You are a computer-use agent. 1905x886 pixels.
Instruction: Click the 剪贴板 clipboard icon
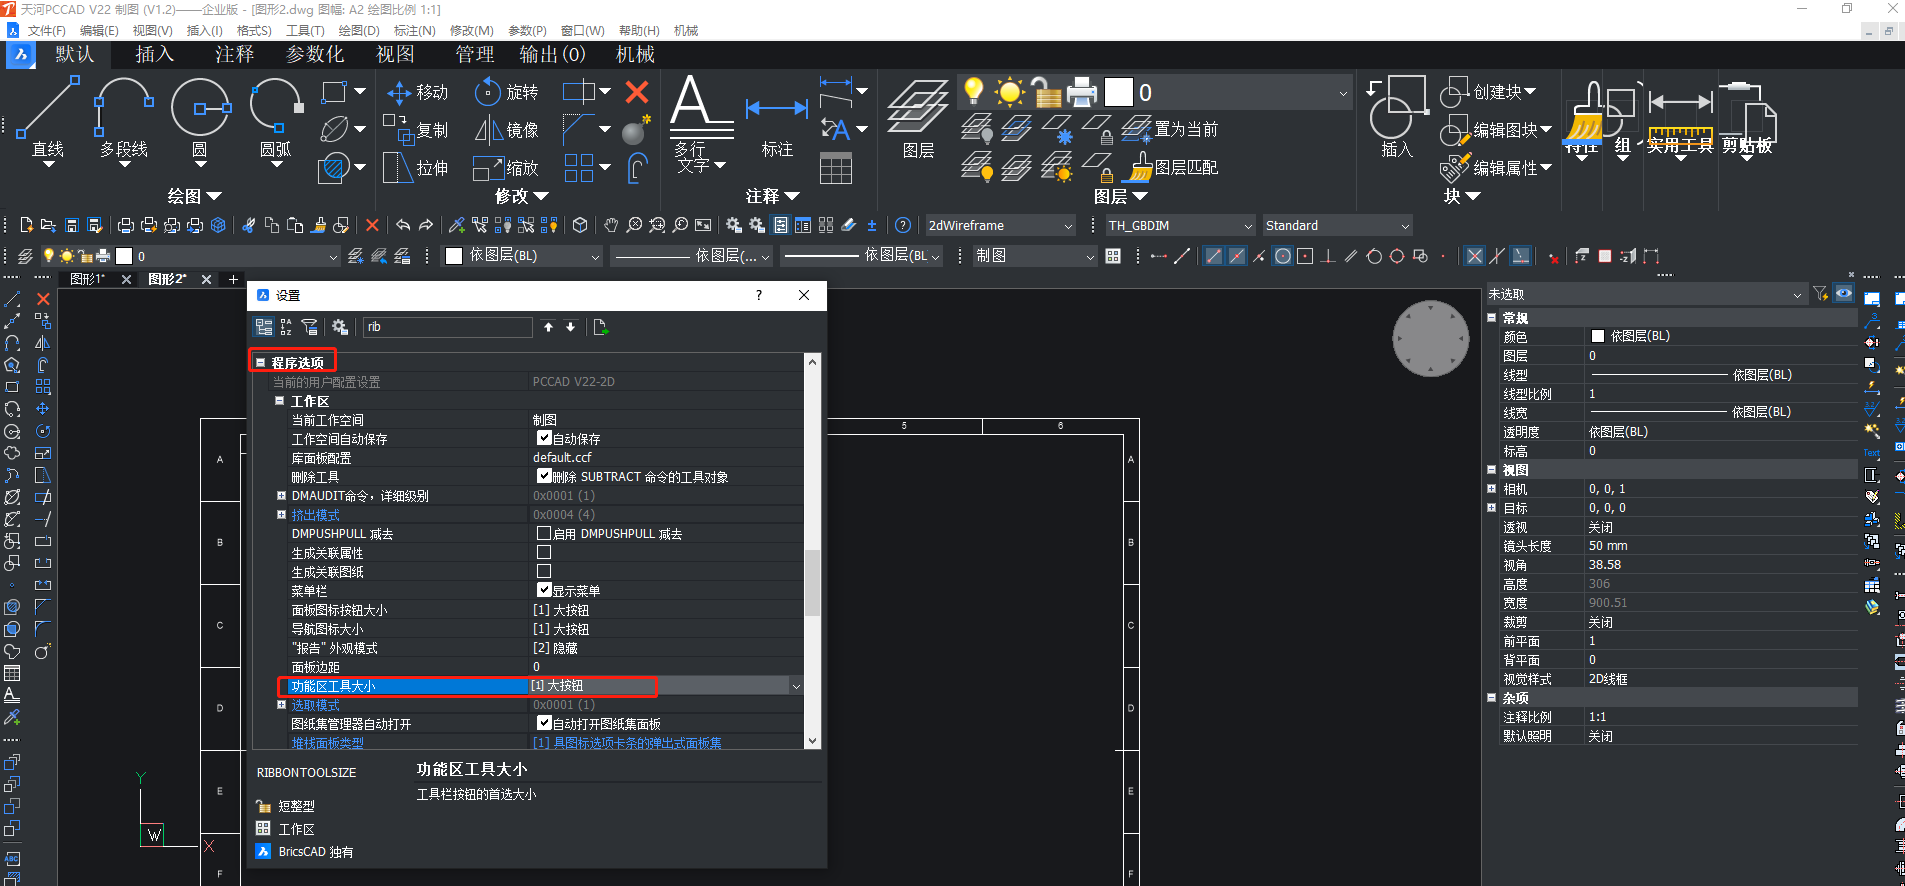(1747, 120)
